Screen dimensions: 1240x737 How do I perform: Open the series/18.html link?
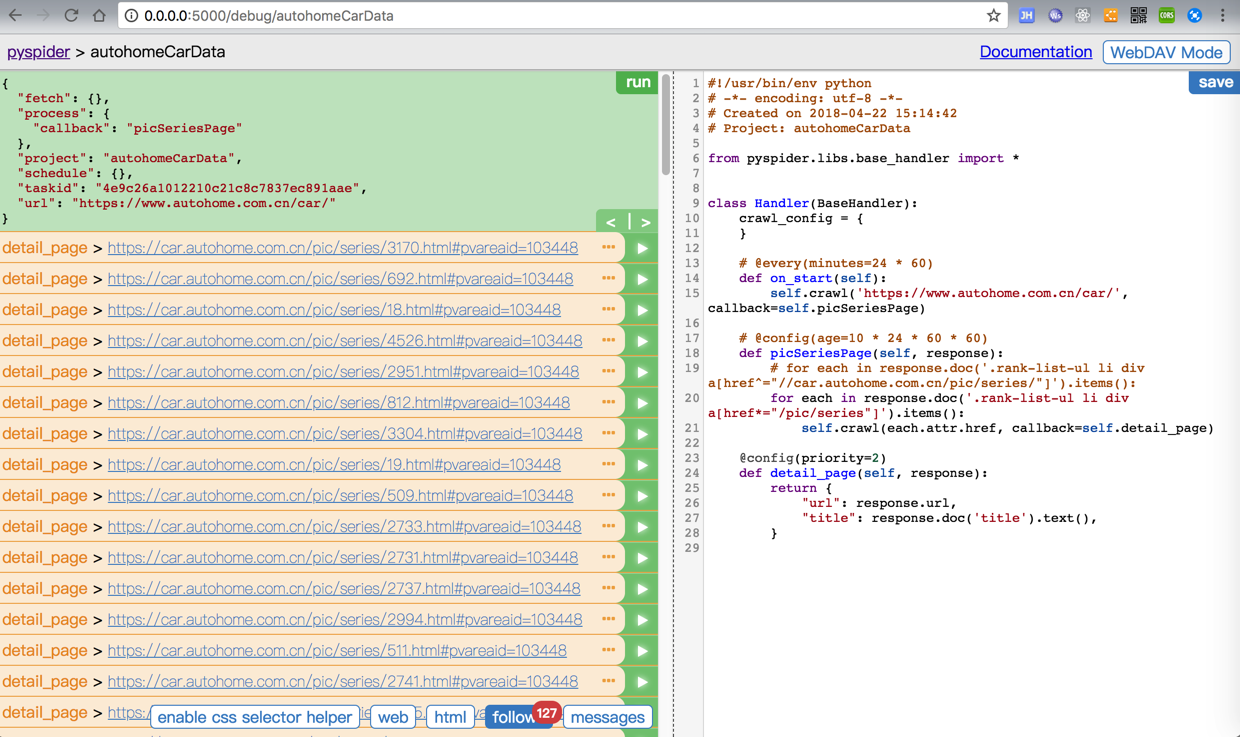[334, 310]
